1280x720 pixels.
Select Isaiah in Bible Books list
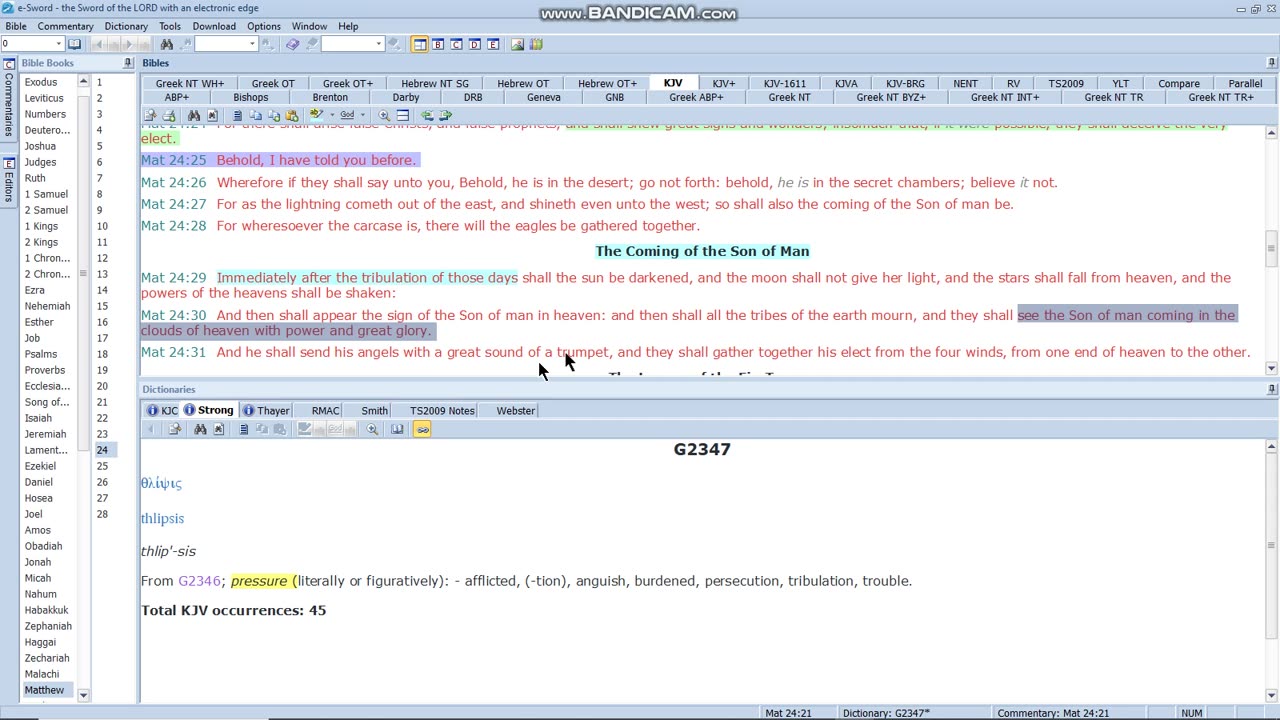(38, 418)
